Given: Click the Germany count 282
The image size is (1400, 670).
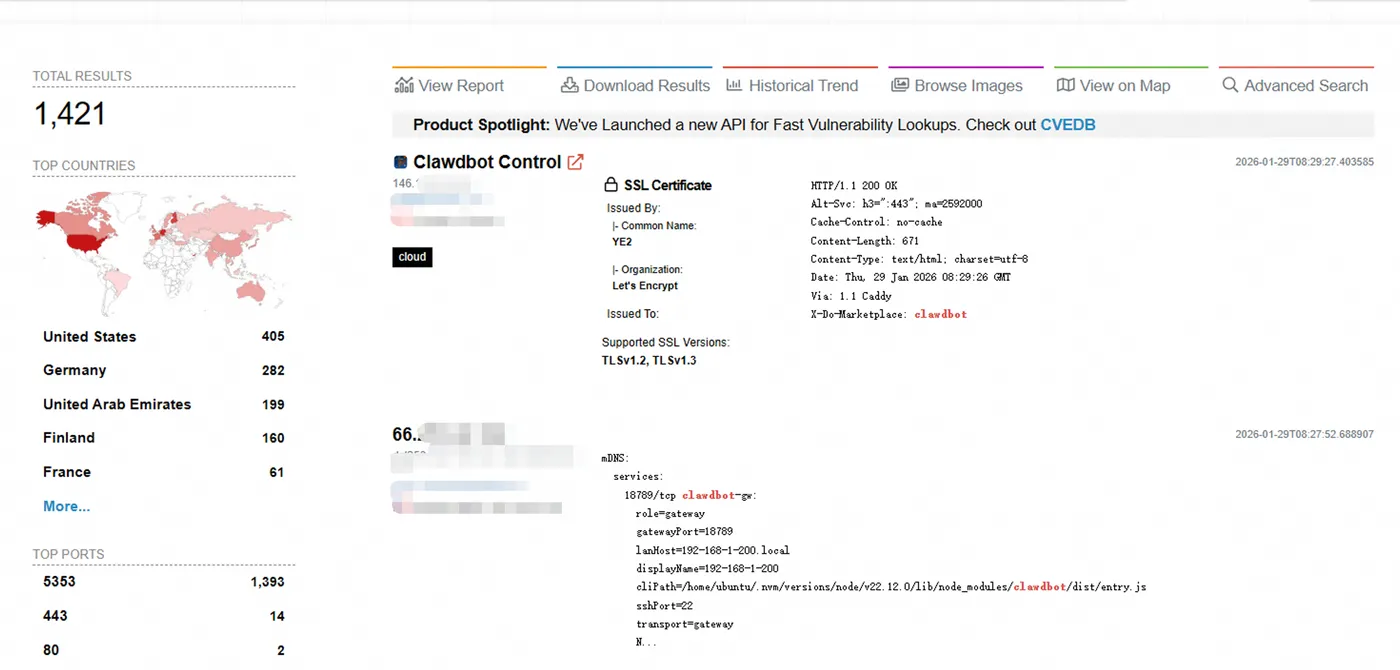Looking at the screenshot, I should (x=273, y=371).
